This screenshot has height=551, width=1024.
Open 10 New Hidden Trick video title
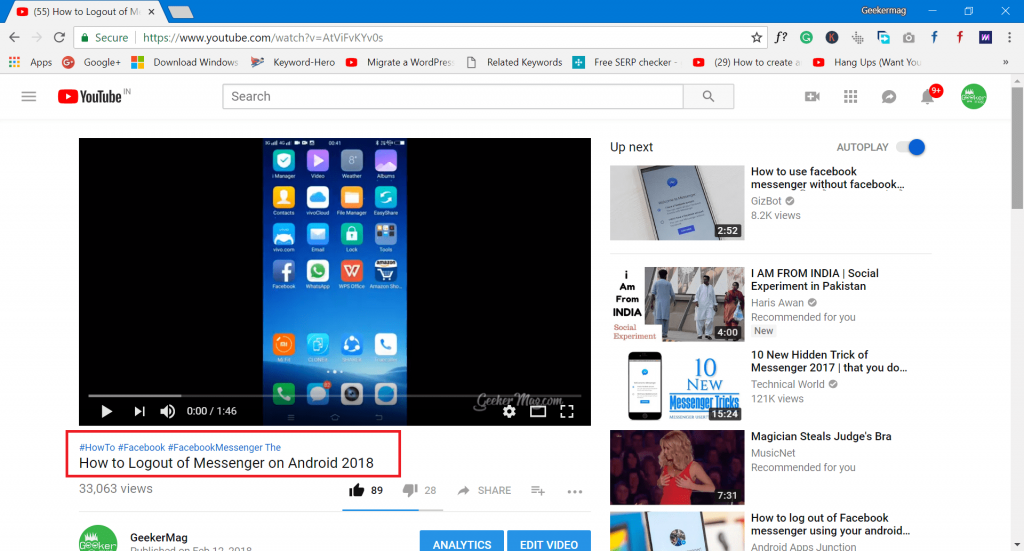click(829, 361)
